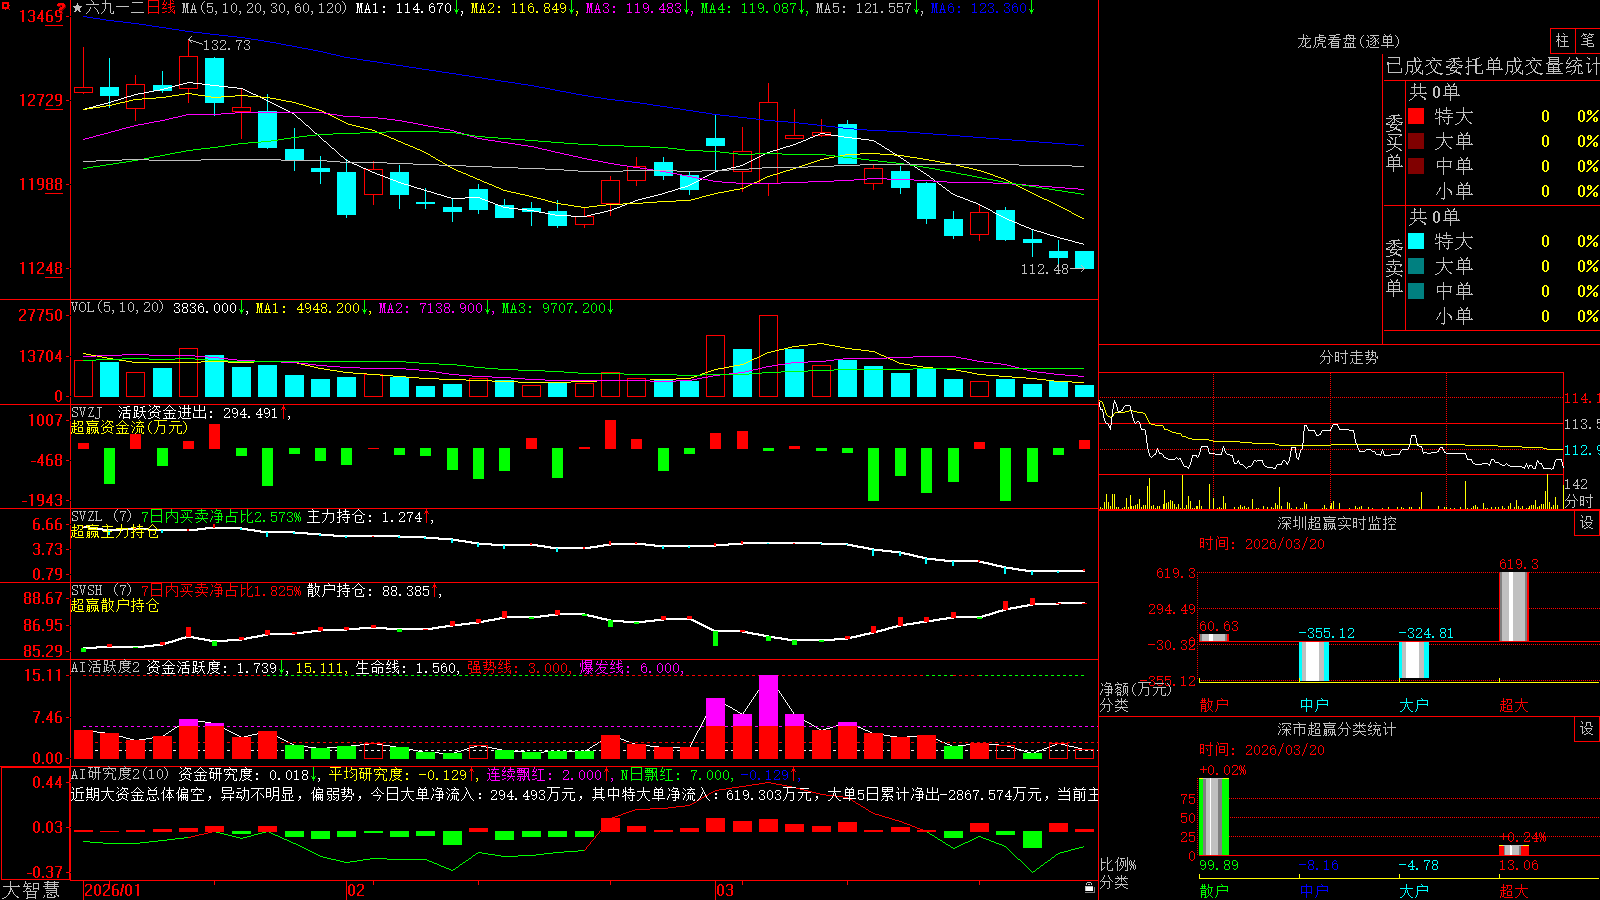
Task: Click the 112.48 low price label
Action: [x=1044, y=269]
